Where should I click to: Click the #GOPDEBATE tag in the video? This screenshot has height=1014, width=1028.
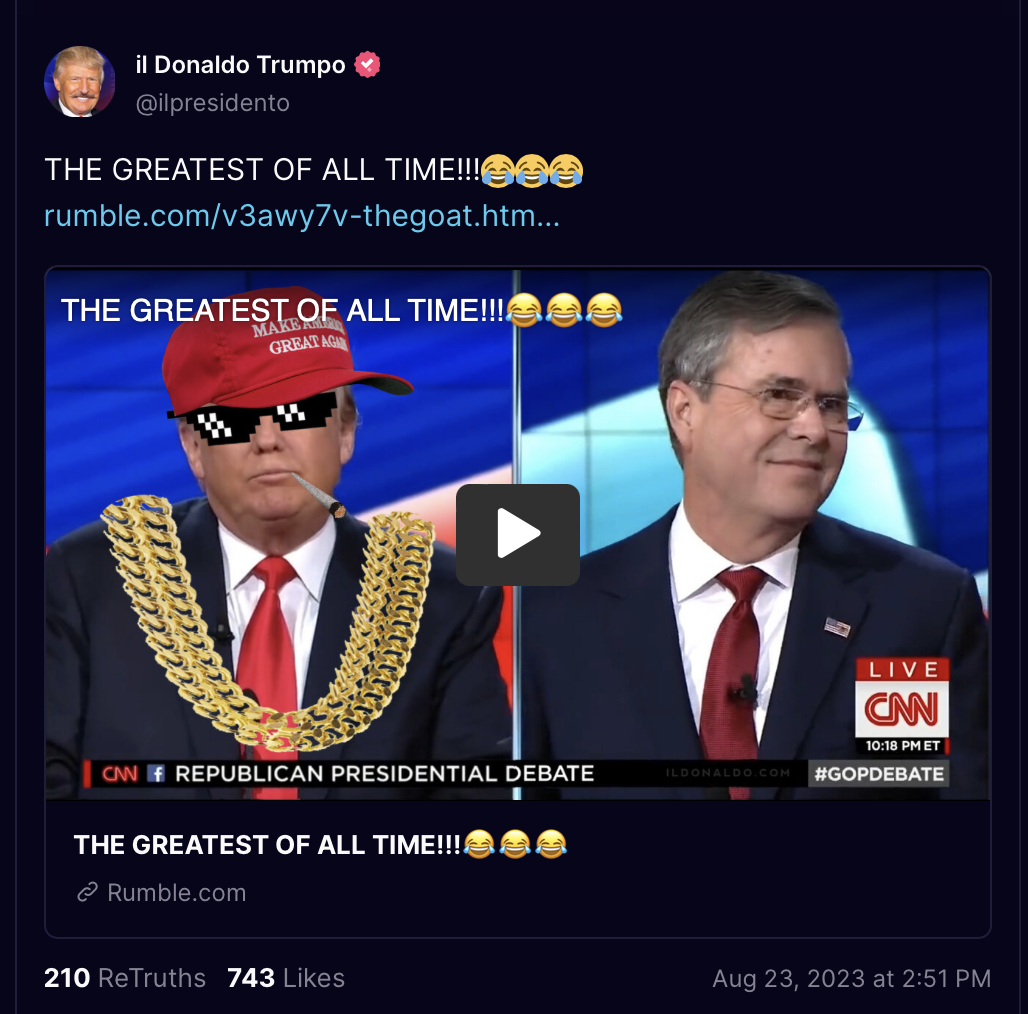click(879, 773)
